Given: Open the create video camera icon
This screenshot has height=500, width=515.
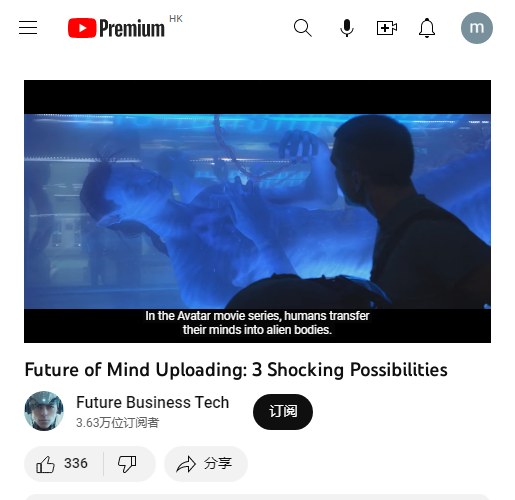Looking at the screenshot, I should (387, 28).
